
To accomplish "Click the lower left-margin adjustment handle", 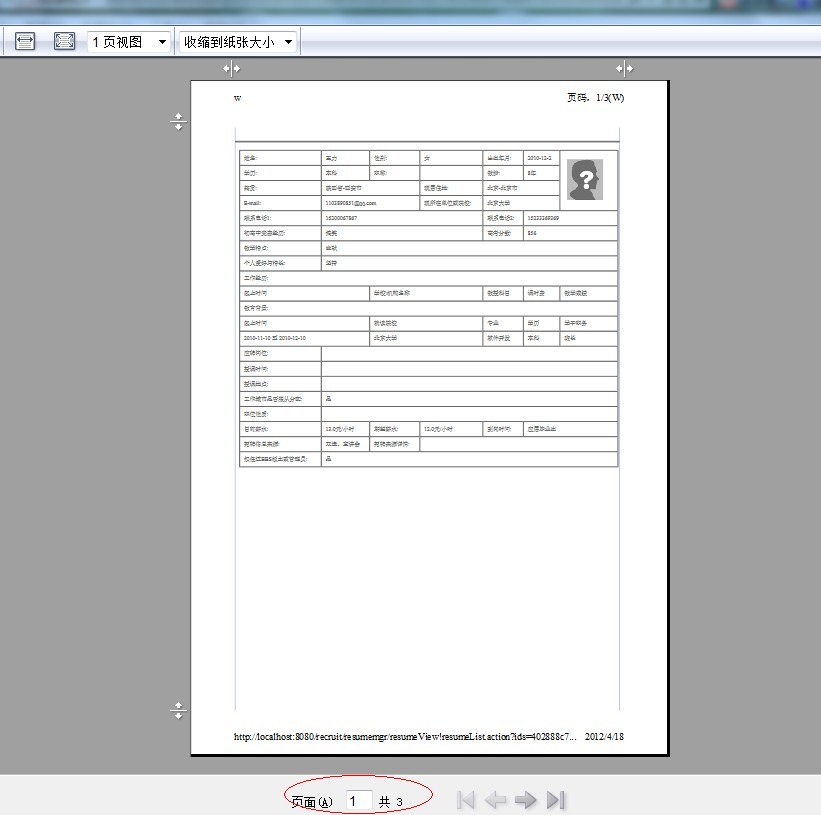I will pos(178,711).
